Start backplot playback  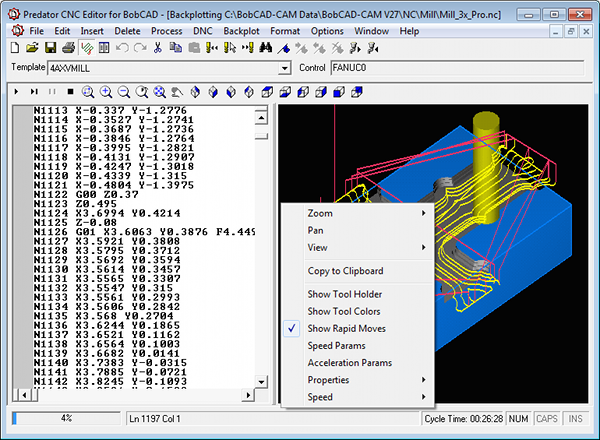click(16, 92)
